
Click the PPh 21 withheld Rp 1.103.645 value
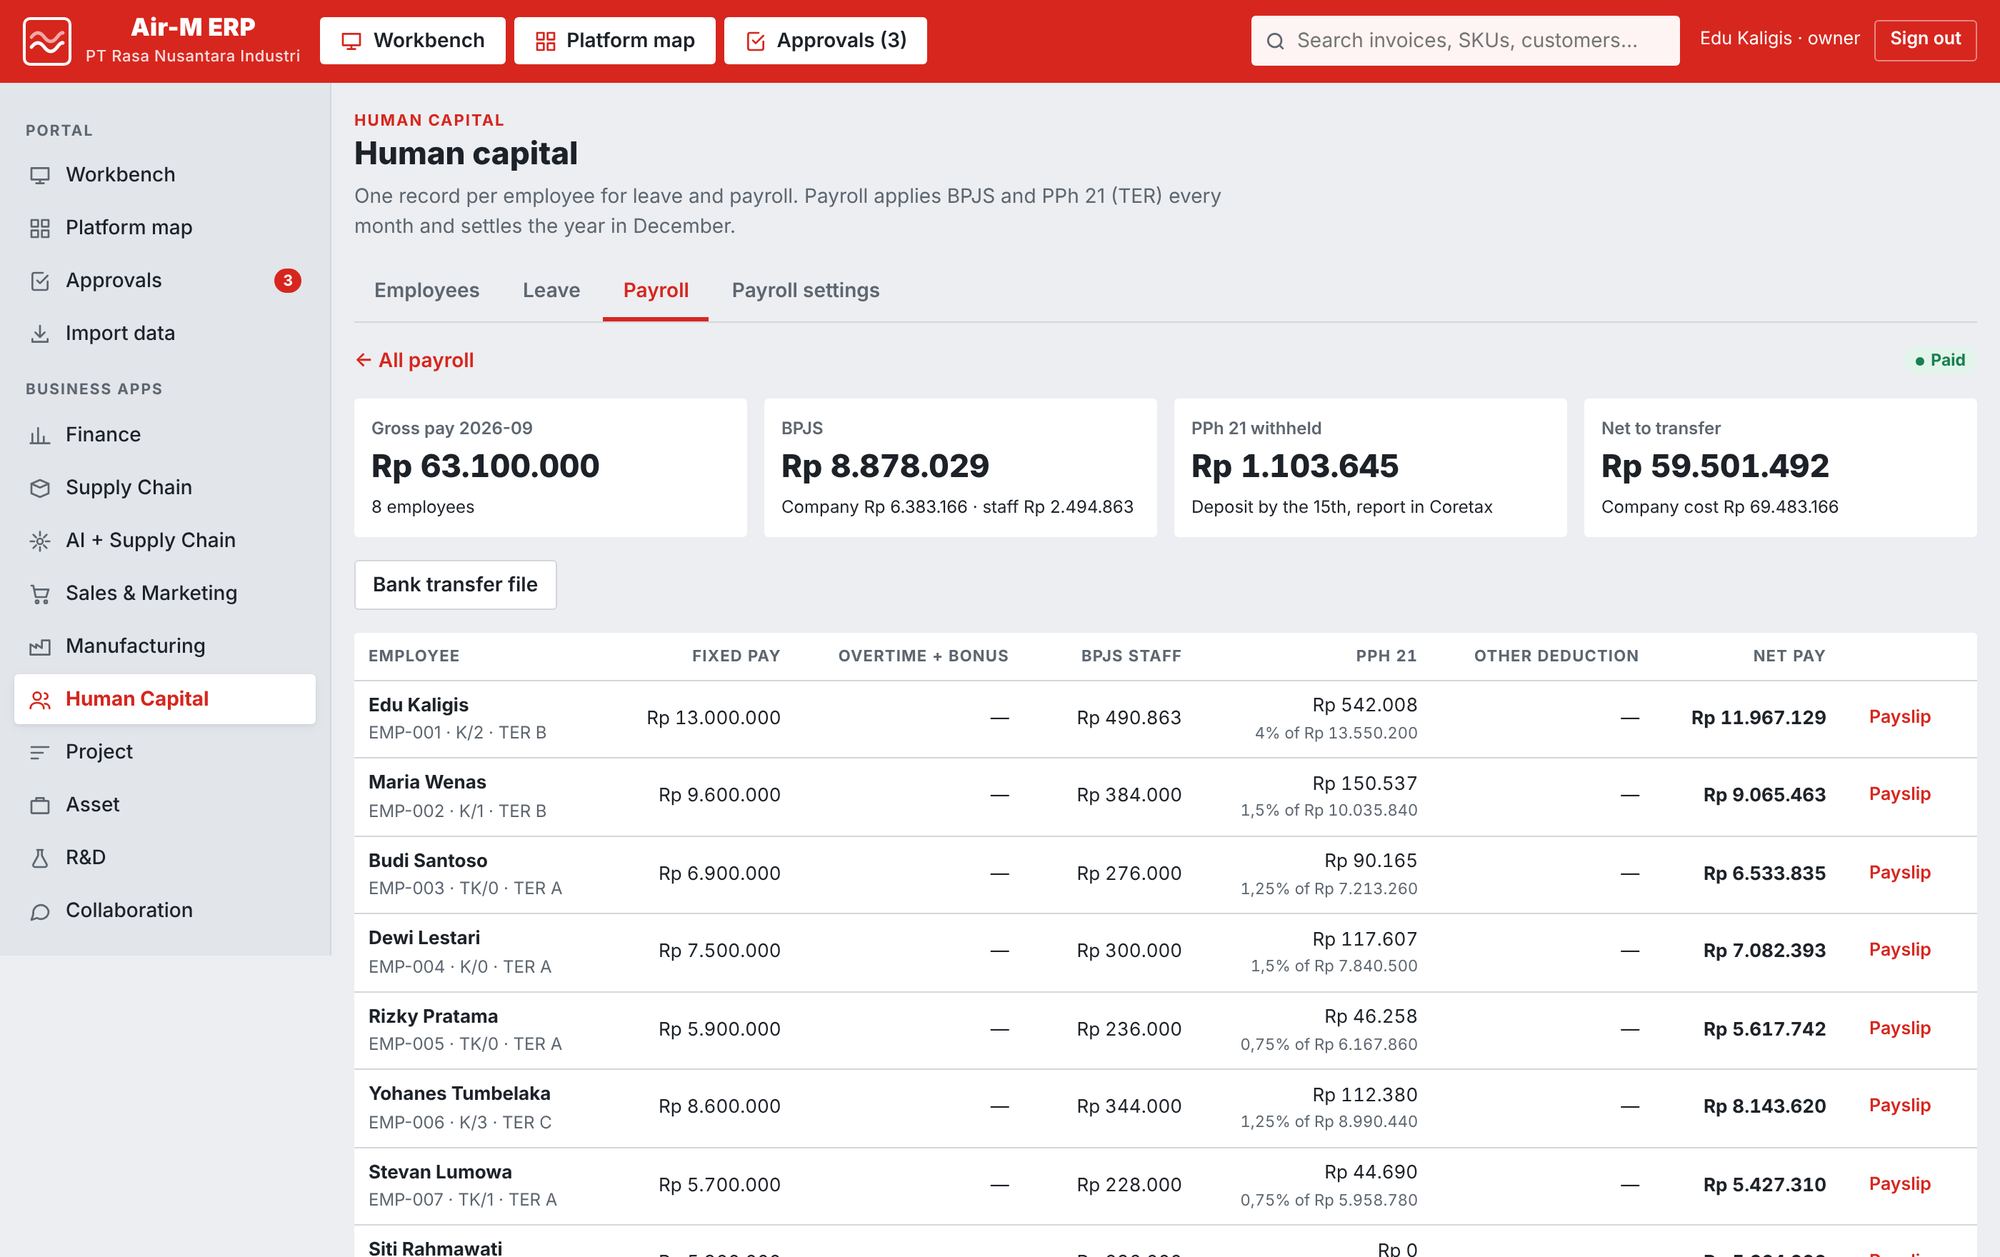[x=1295, y=466]
